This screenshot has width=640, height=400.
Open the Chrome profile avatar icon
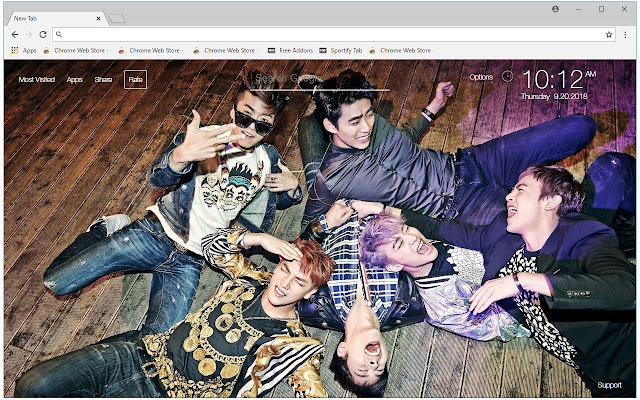point(556,9)
